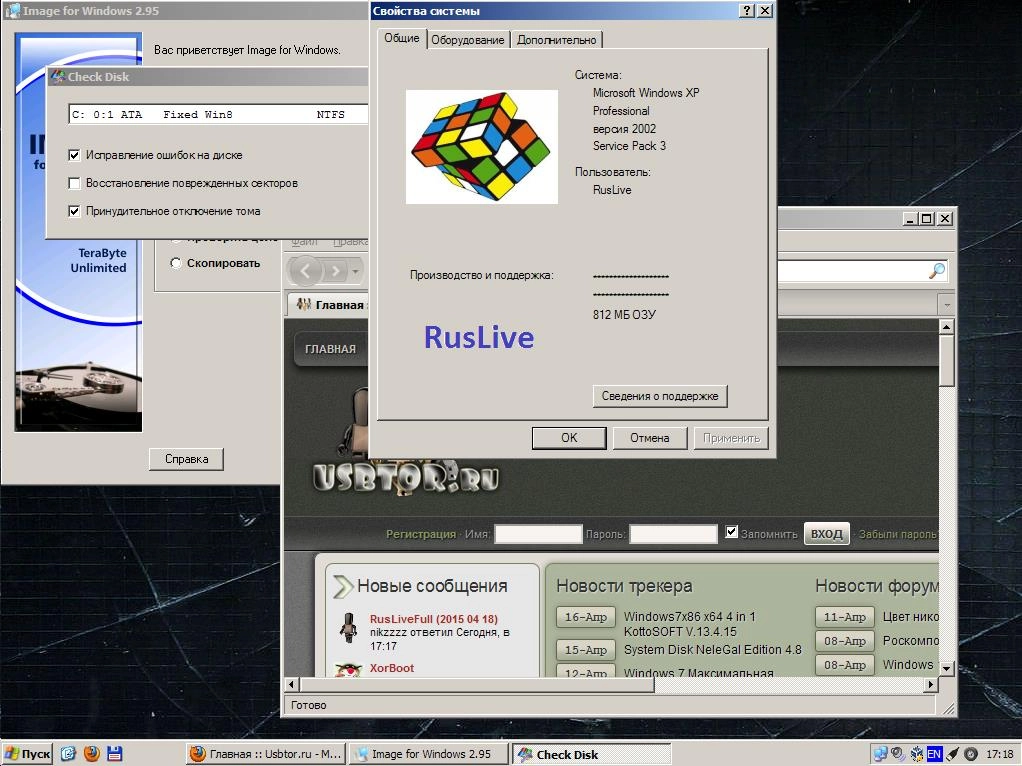Open 'System Disk NeleGal Edition 4.8' news

pyautogui.click(x=712, y=649)
